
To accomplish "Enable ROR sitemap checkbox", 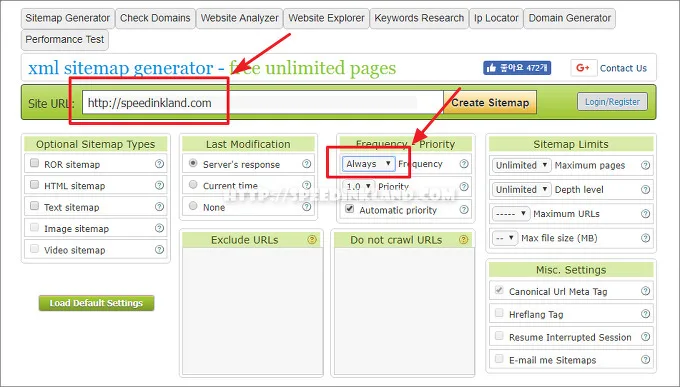I will point(34,163).
